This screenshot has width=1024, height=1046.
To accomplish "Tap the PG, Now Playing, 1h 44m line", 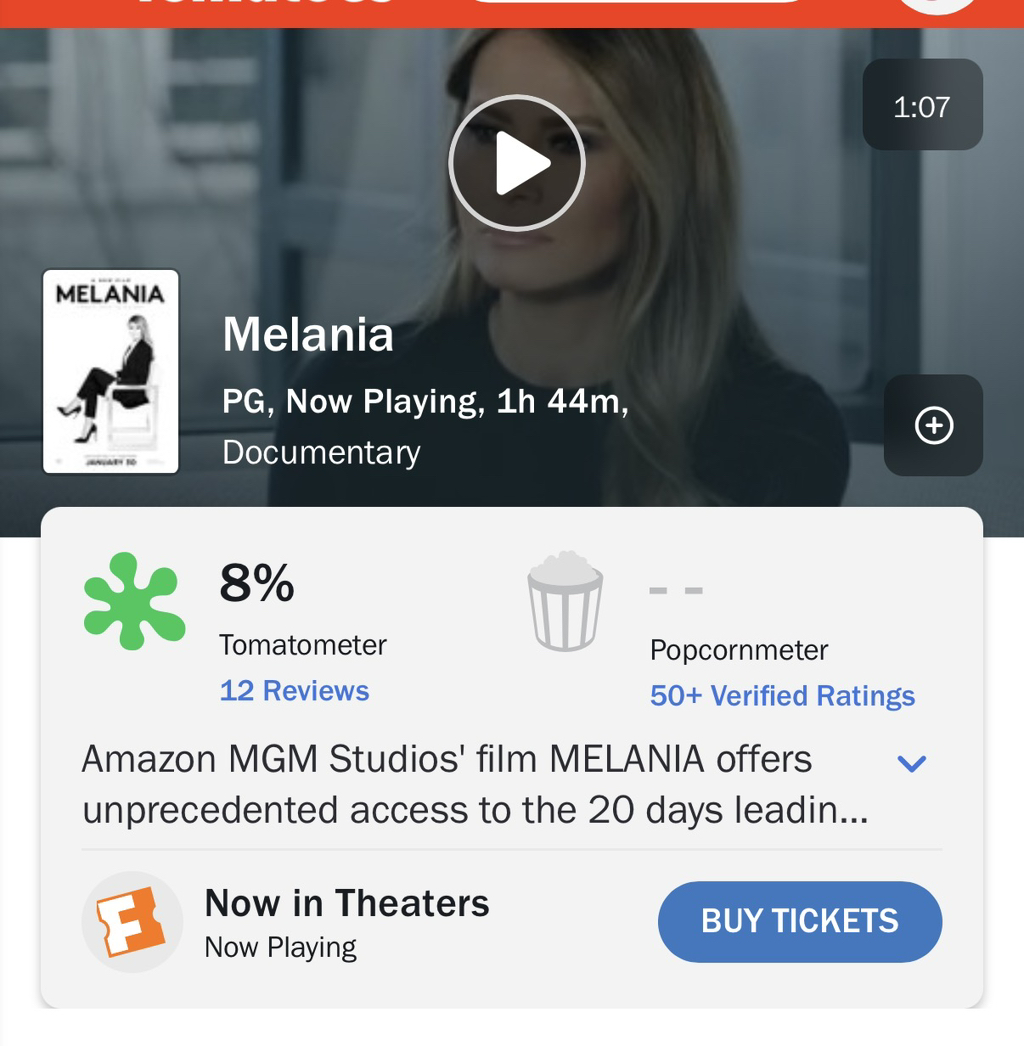I will click(x=425, y=401).
